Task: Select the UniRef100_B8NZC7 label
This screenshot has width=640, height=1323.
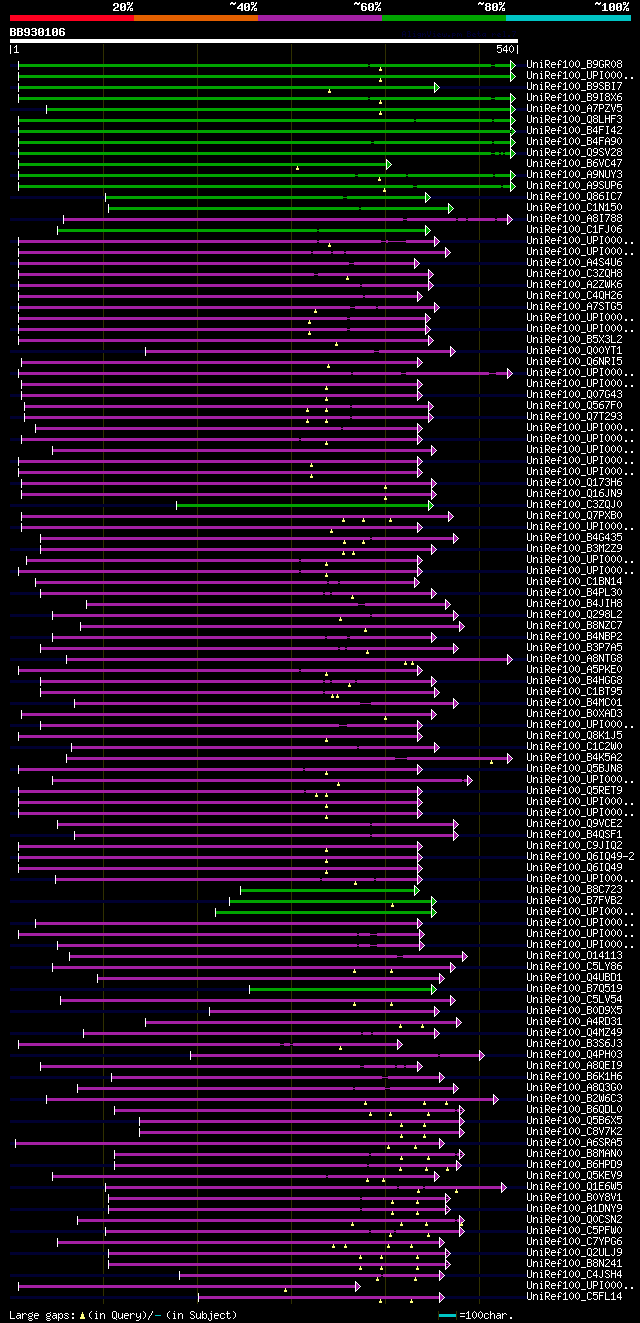Action: click(574, 625)
